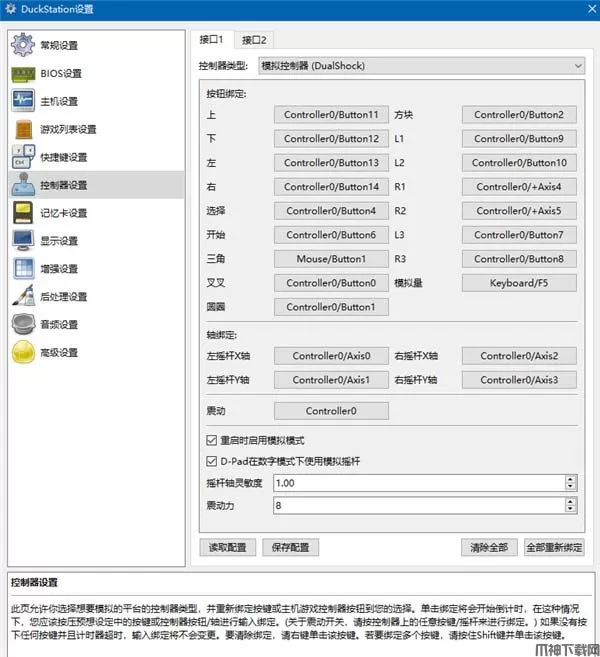Click the 游戏列表设置 icon
Image resolution: width=600 pixels, height=657 pixels.
coord(23,129)
